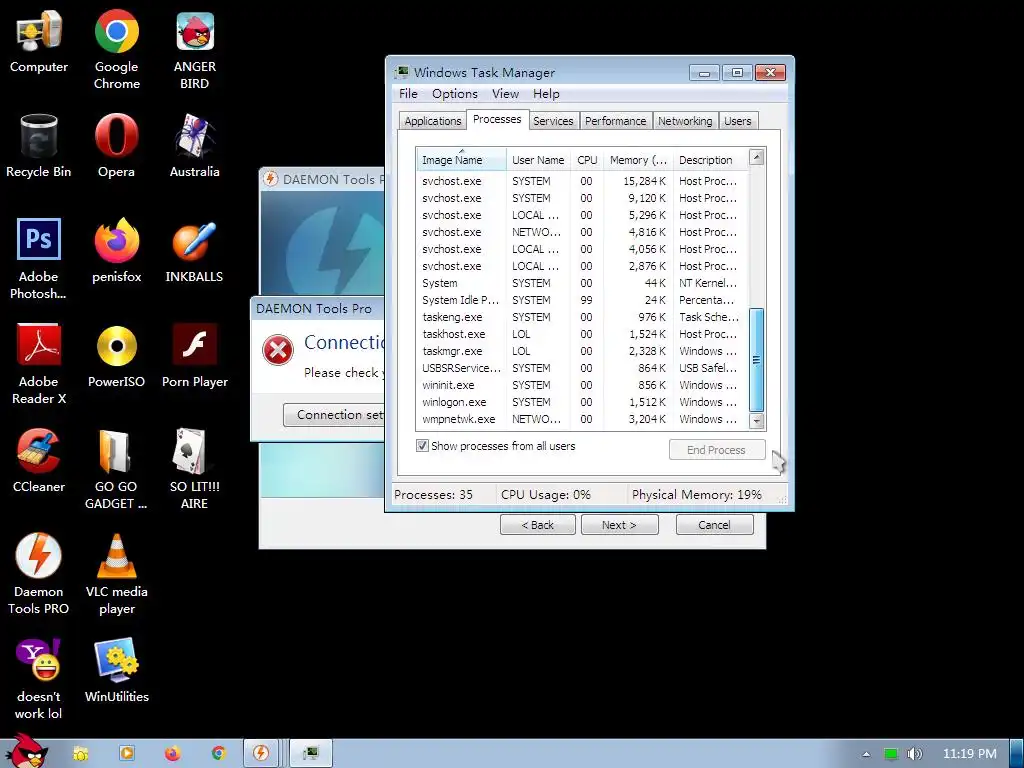Image resolution: width=1024 pixels, height=768 pixels.
Task: Select the Adobe Reader X icon
Action: (39, 364)
